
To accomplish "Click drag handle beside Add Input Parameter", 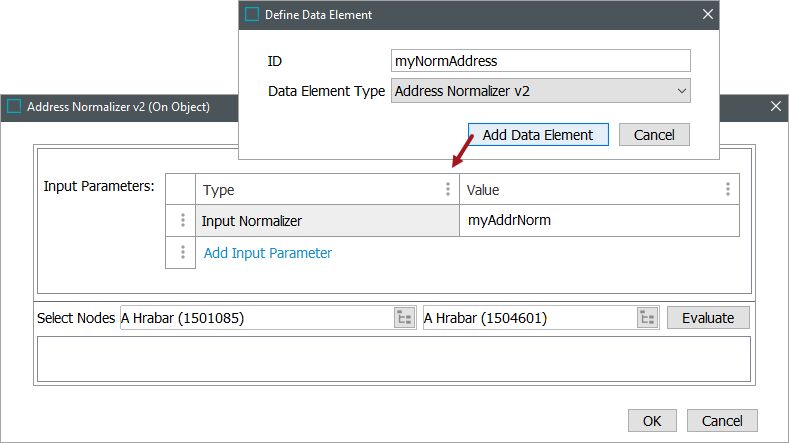I will (x=182, y=253).
